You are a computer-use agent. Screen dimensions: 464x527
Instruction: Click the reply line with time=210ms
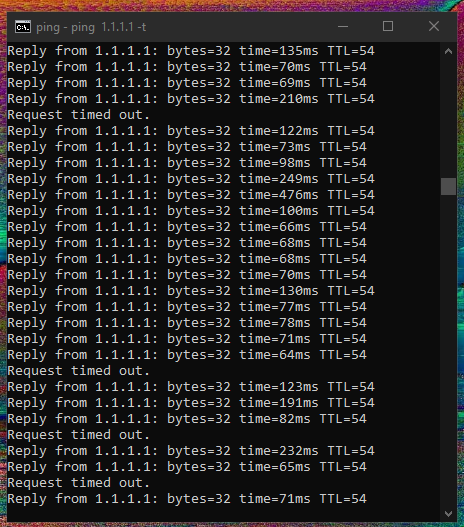[191, 99]
